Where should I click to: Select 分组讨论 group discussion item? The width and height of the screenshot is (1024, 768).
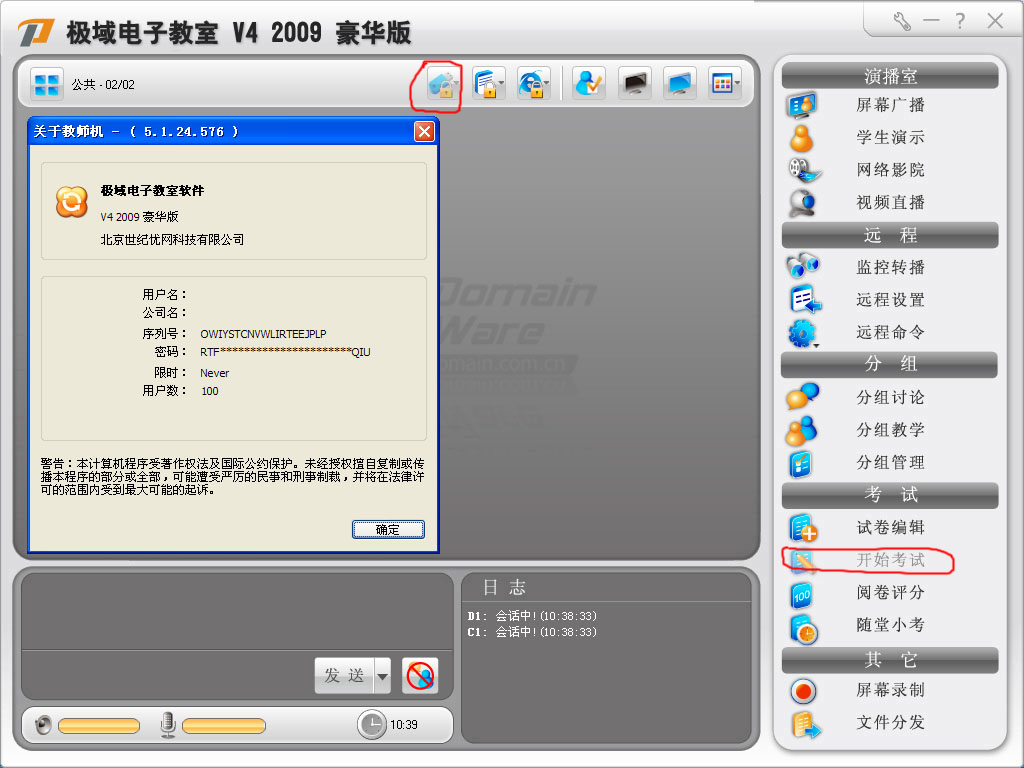click(889, 397)
